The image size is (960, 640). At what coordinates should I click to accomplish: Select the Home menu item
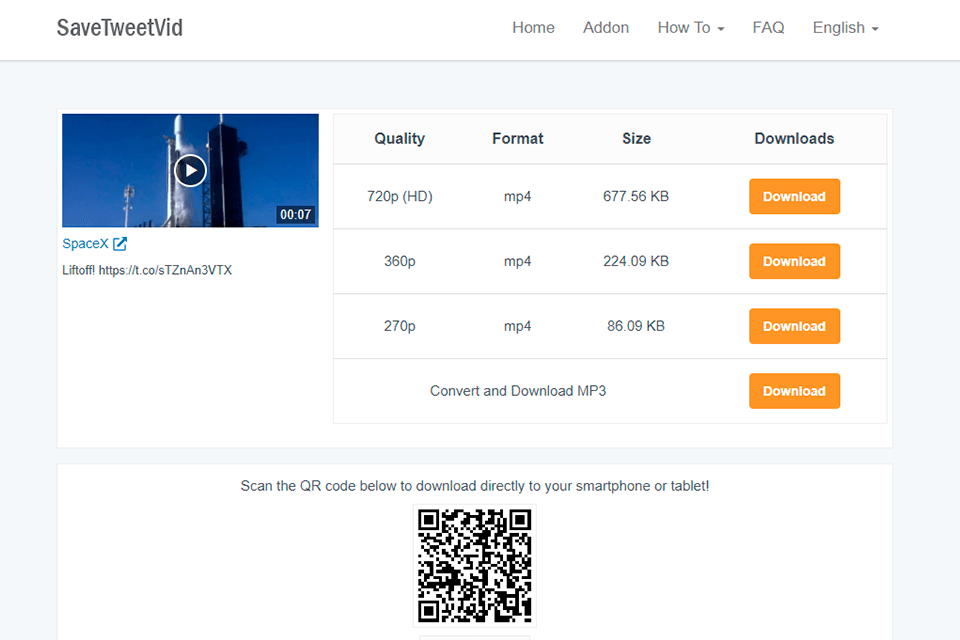(533, 27)
